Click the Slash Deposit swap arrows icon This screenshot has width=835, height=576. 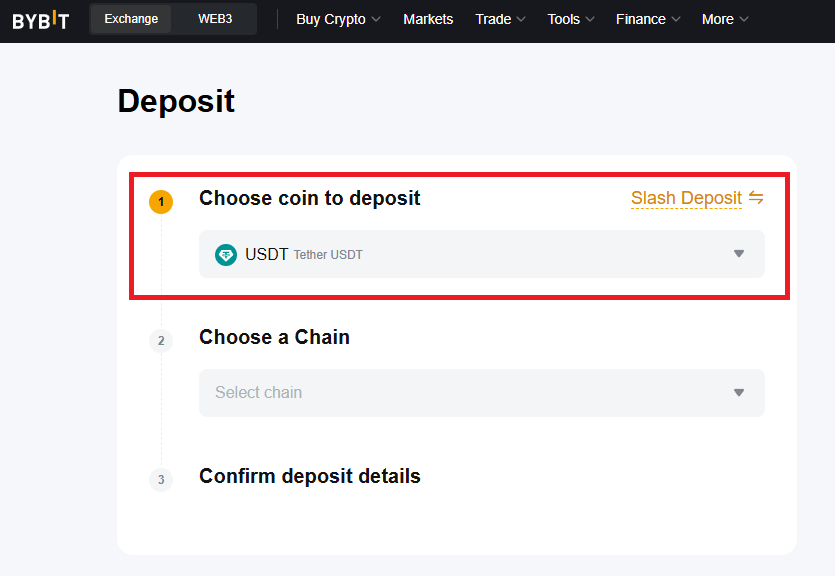[x=756, y=198]
